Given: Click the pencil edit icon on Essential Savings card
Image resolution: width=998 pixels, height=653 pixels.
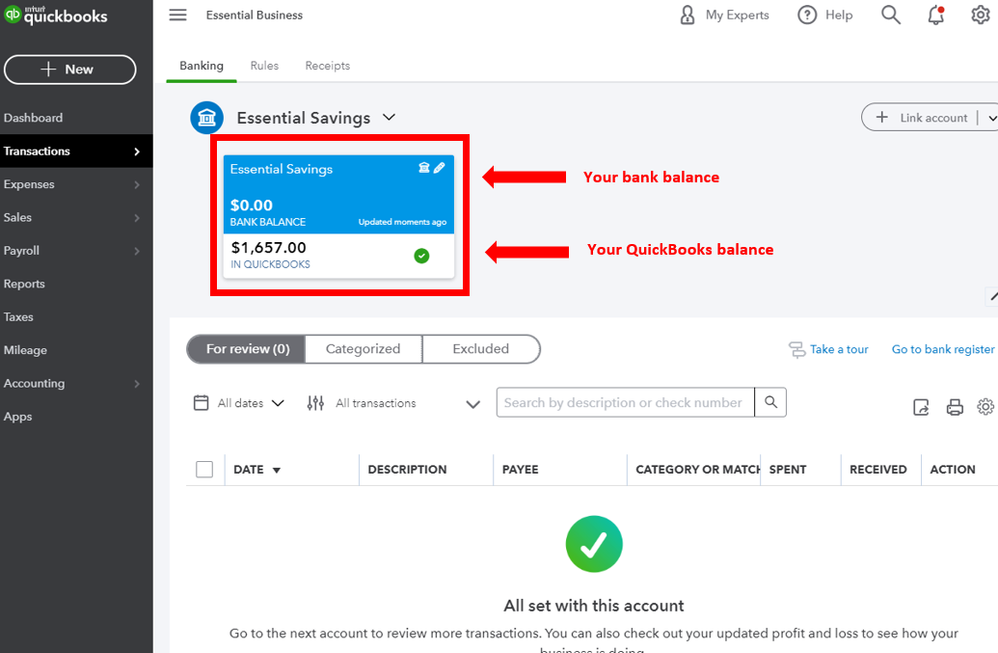Looking at the screenshot, I should (439, 168).
